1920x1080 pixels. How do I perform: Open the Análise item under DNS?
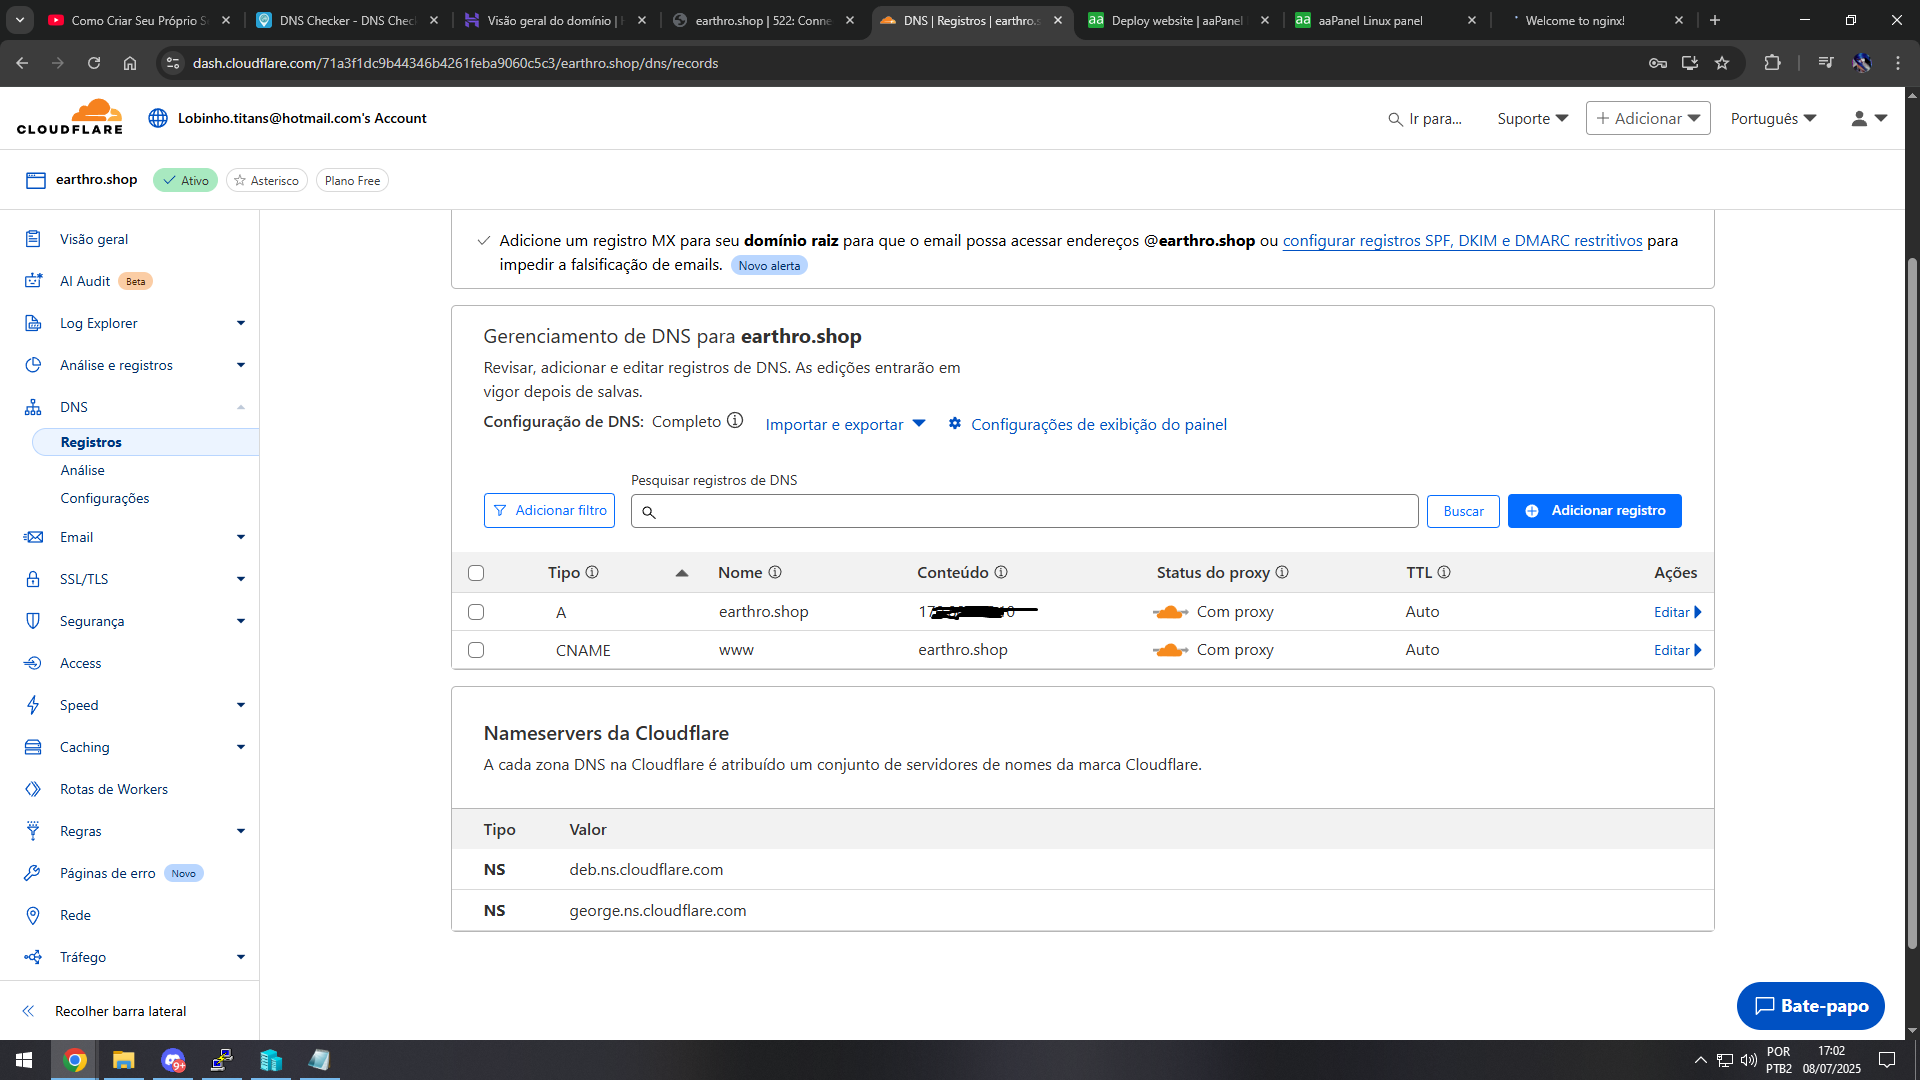[x=82, y=470]
